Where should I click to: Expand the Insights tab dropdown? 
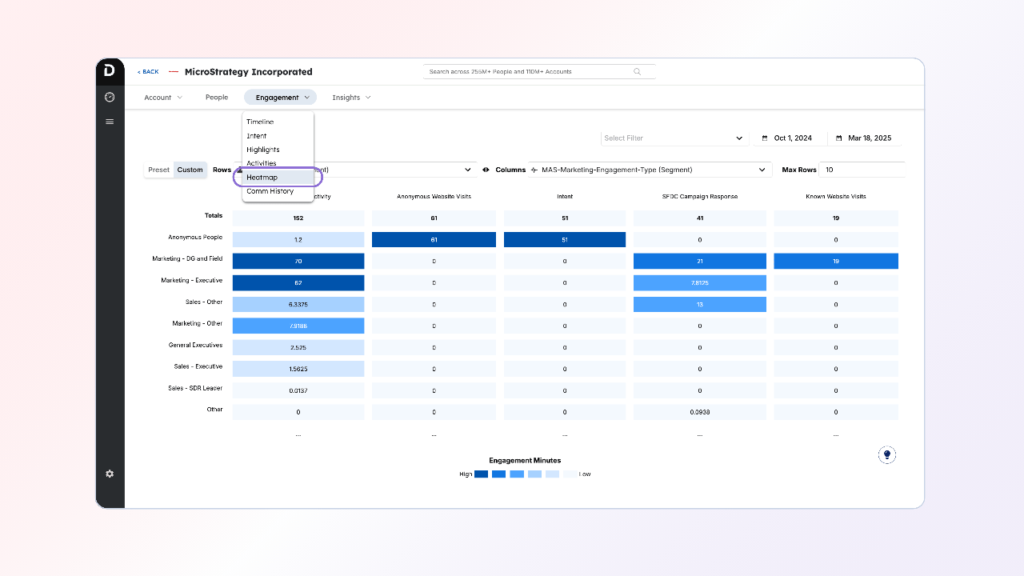pos(351,97)
